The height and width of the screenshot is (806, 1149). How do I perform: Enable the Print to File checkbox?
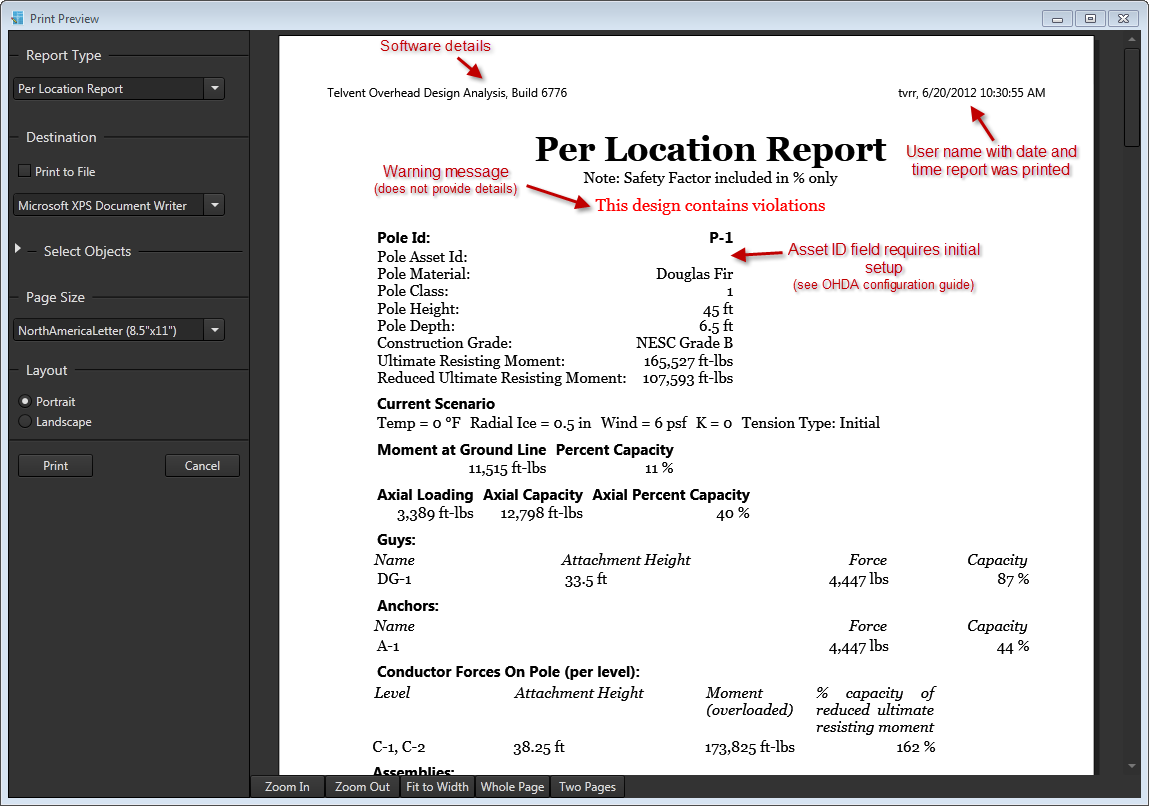[24, 171]
